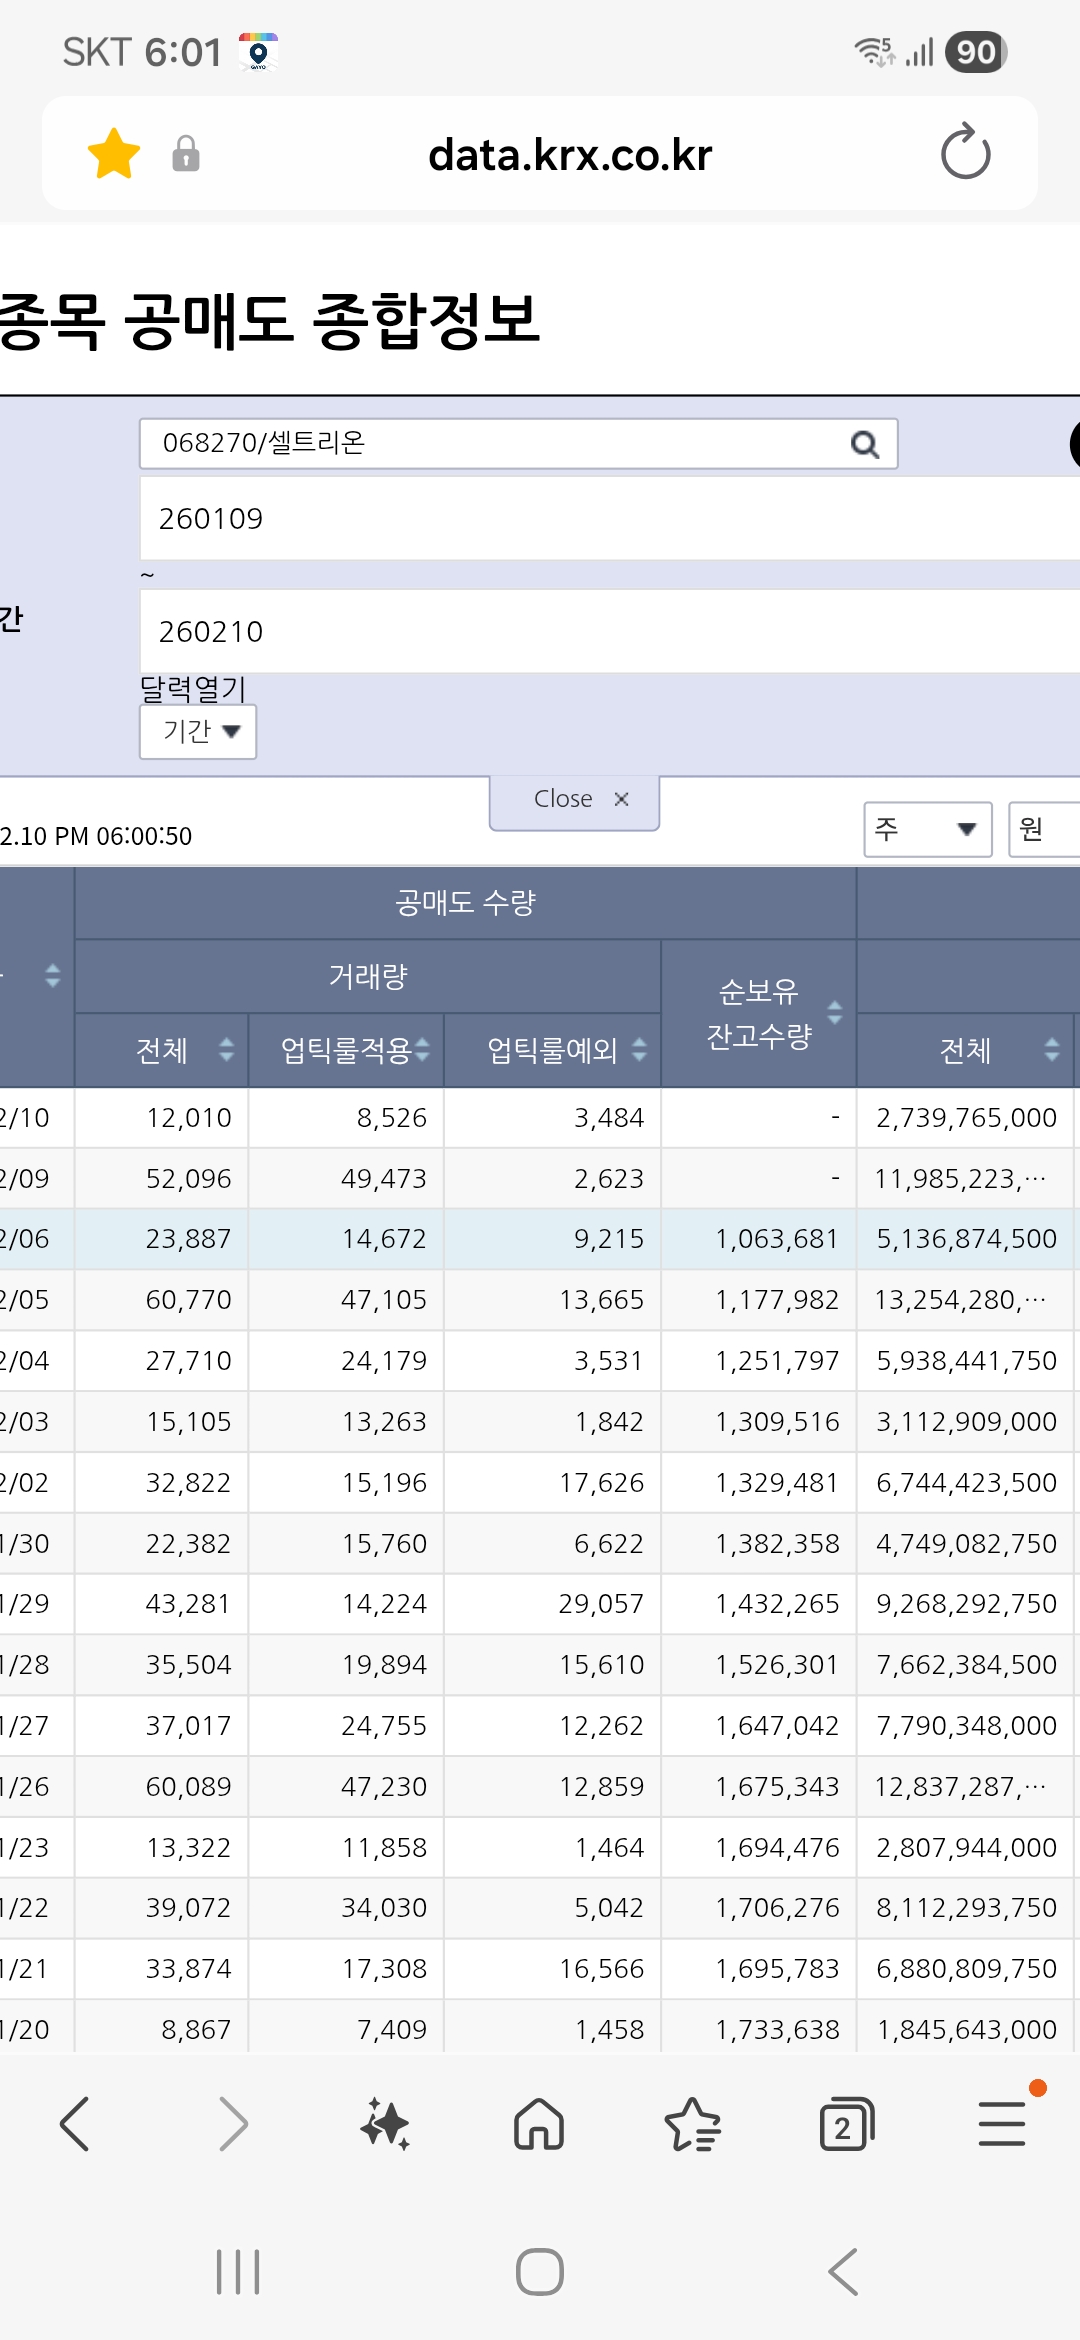Open the 원 currency unit dropdown
Screen dimensions: 1080x2340
pos(1044,829)
